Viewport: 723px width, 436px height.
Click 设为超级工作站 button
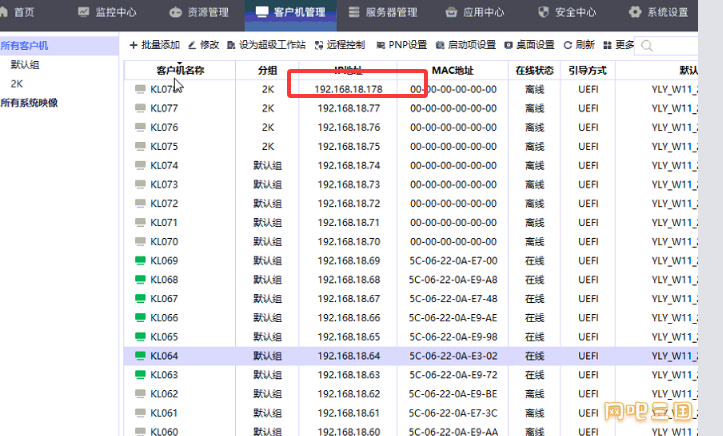266,45
